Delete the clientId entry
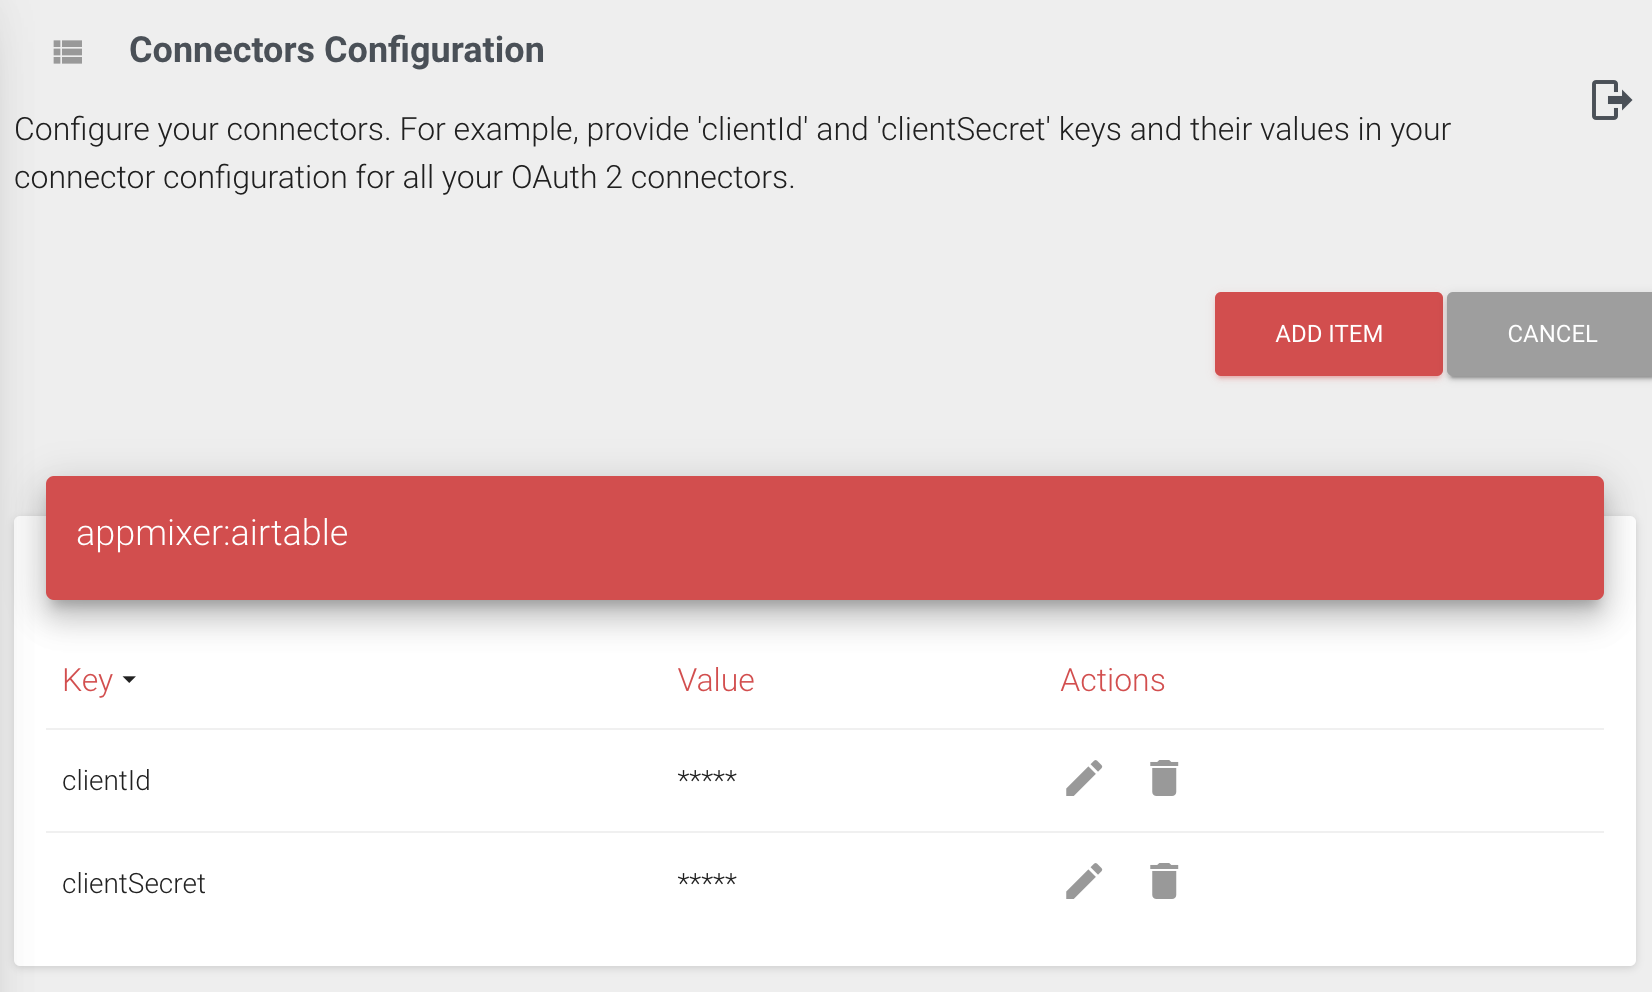1652x992 pixels. tap(1164, 778)
